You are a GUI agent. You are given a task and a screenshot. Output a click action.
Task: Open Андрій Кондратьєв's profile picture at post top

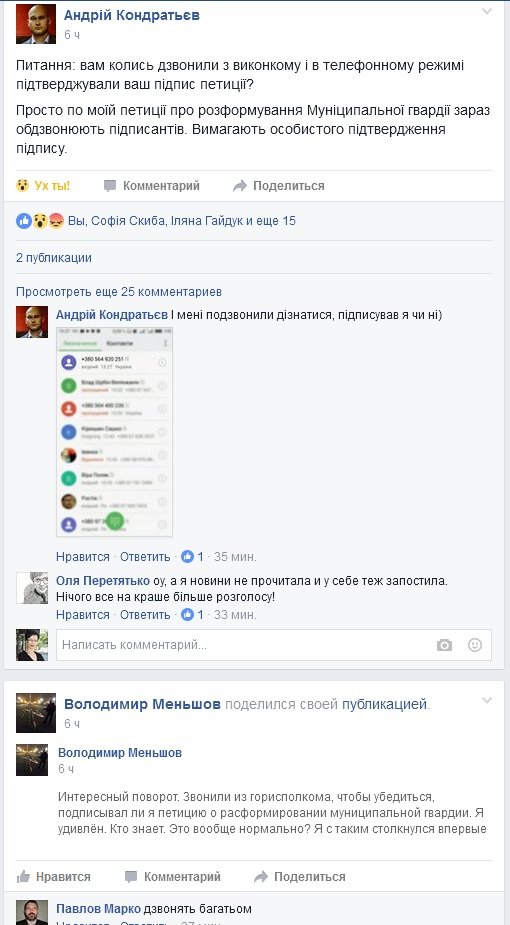tap(36, 24)
